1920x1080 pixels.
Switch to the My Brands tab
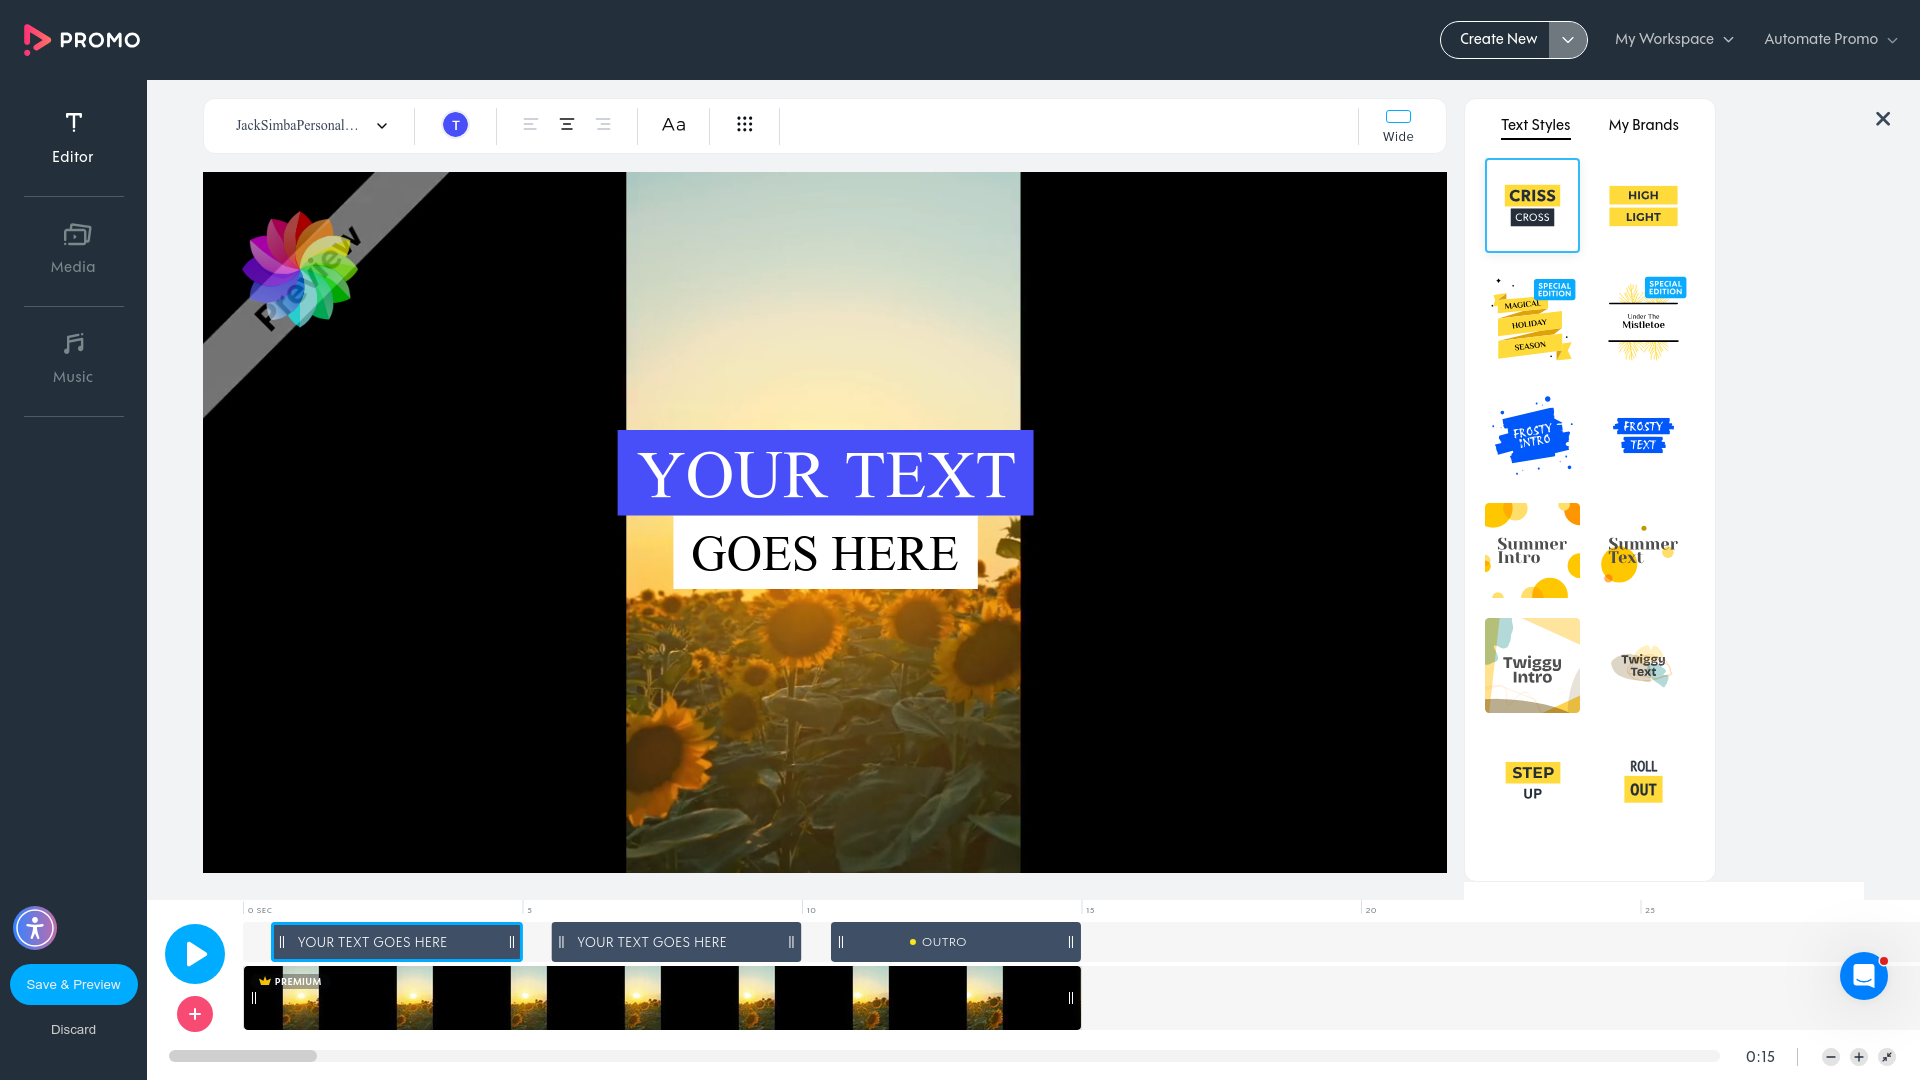coord(1643,124)
